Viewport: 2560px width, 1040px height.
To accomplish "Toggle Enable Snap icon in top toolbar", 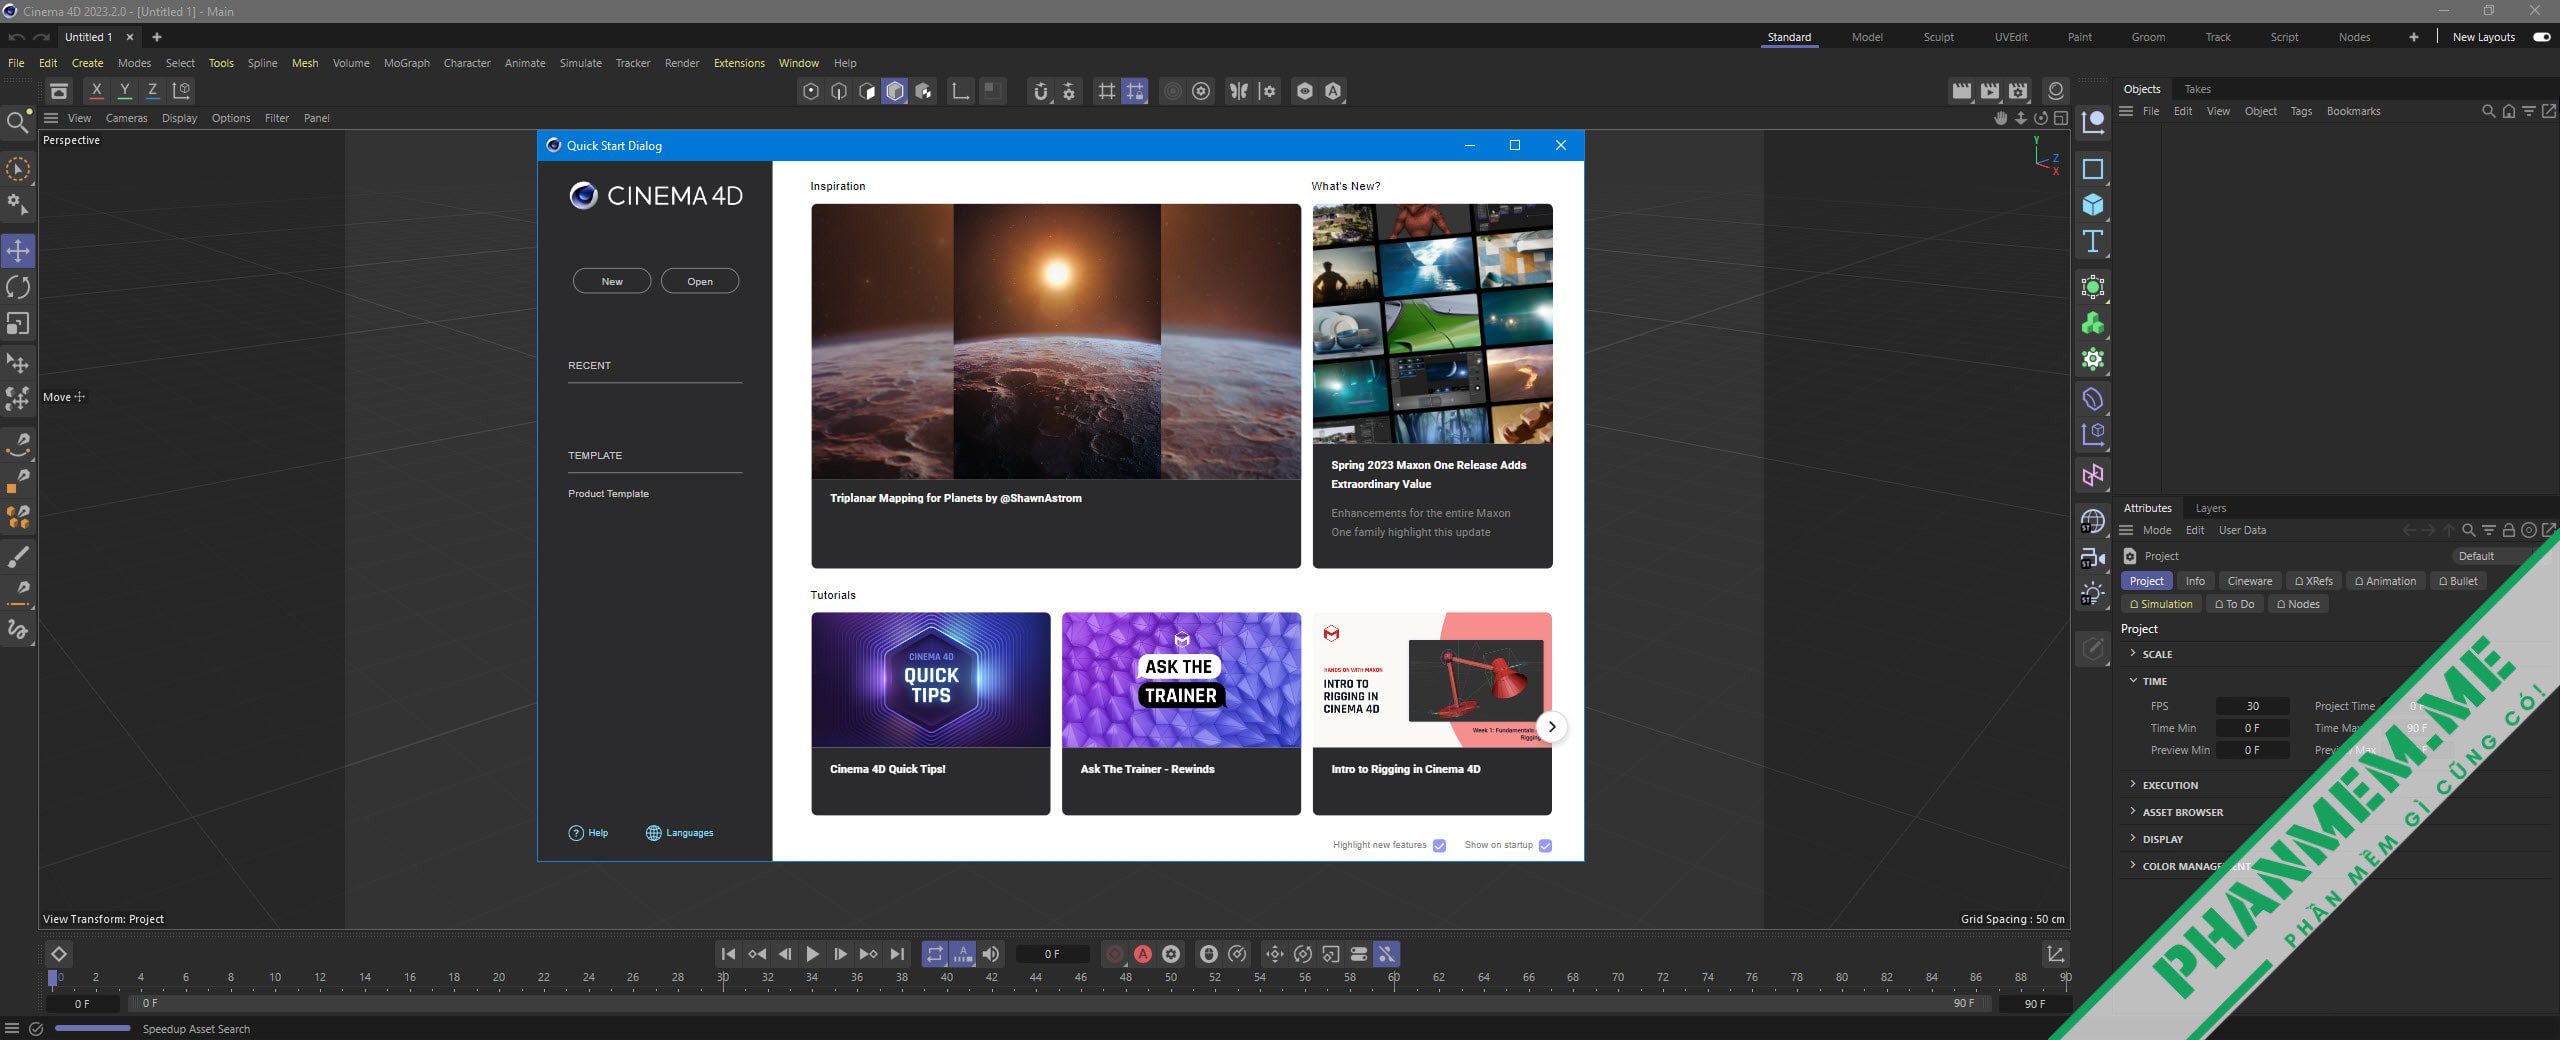I will point(1041,91).
